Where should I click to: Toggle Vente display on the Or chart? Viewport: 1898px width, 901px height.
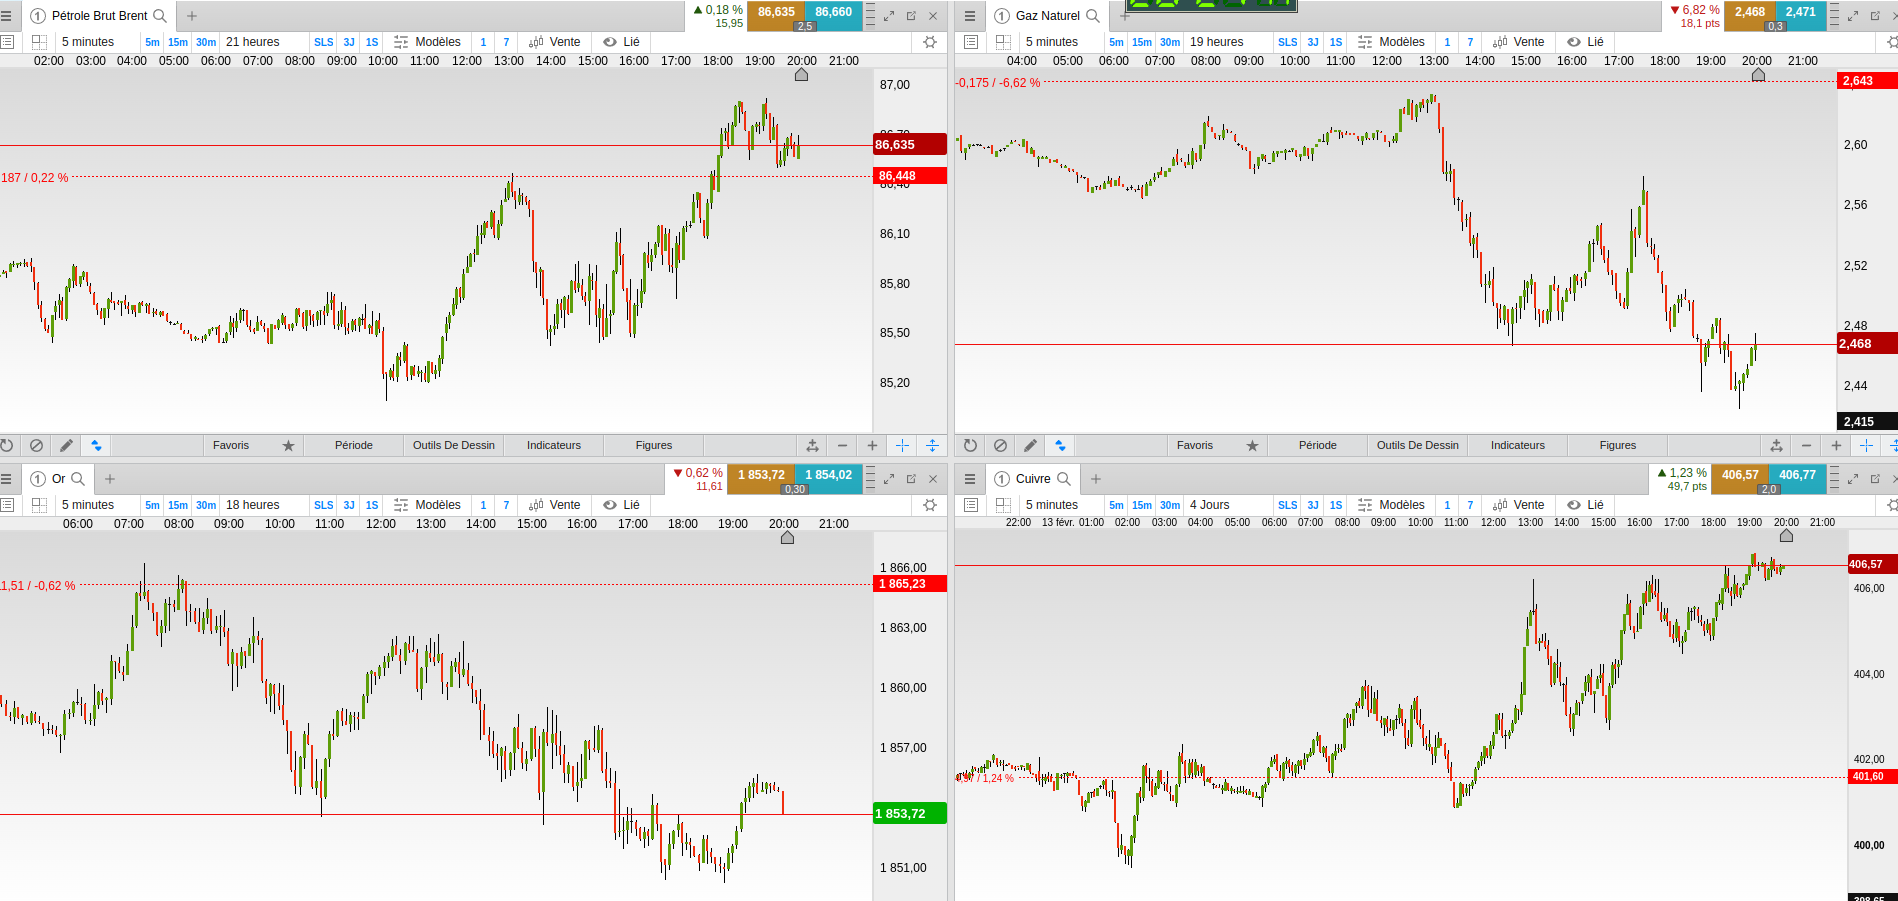click(x=555, y=505)
